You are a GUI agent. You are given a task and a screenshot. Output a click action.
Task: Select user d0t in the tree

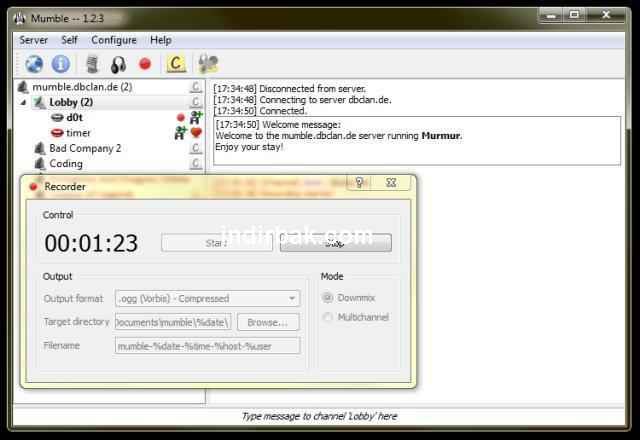[74, 118]
